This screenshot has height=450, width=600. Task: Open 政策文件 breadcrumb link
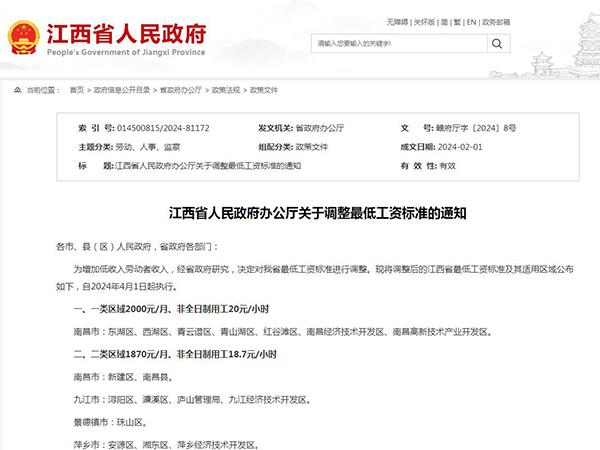click(x=264, y=90)
